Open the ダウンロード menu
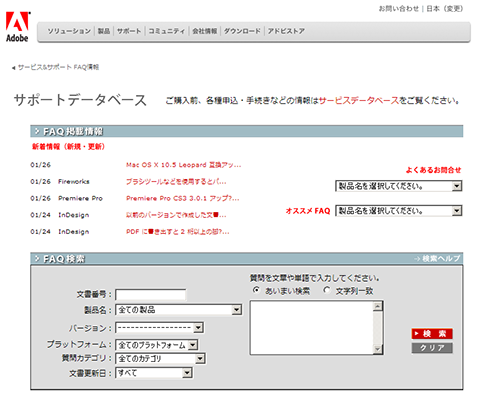Screen dimensions: 480x402 point(242,31)
